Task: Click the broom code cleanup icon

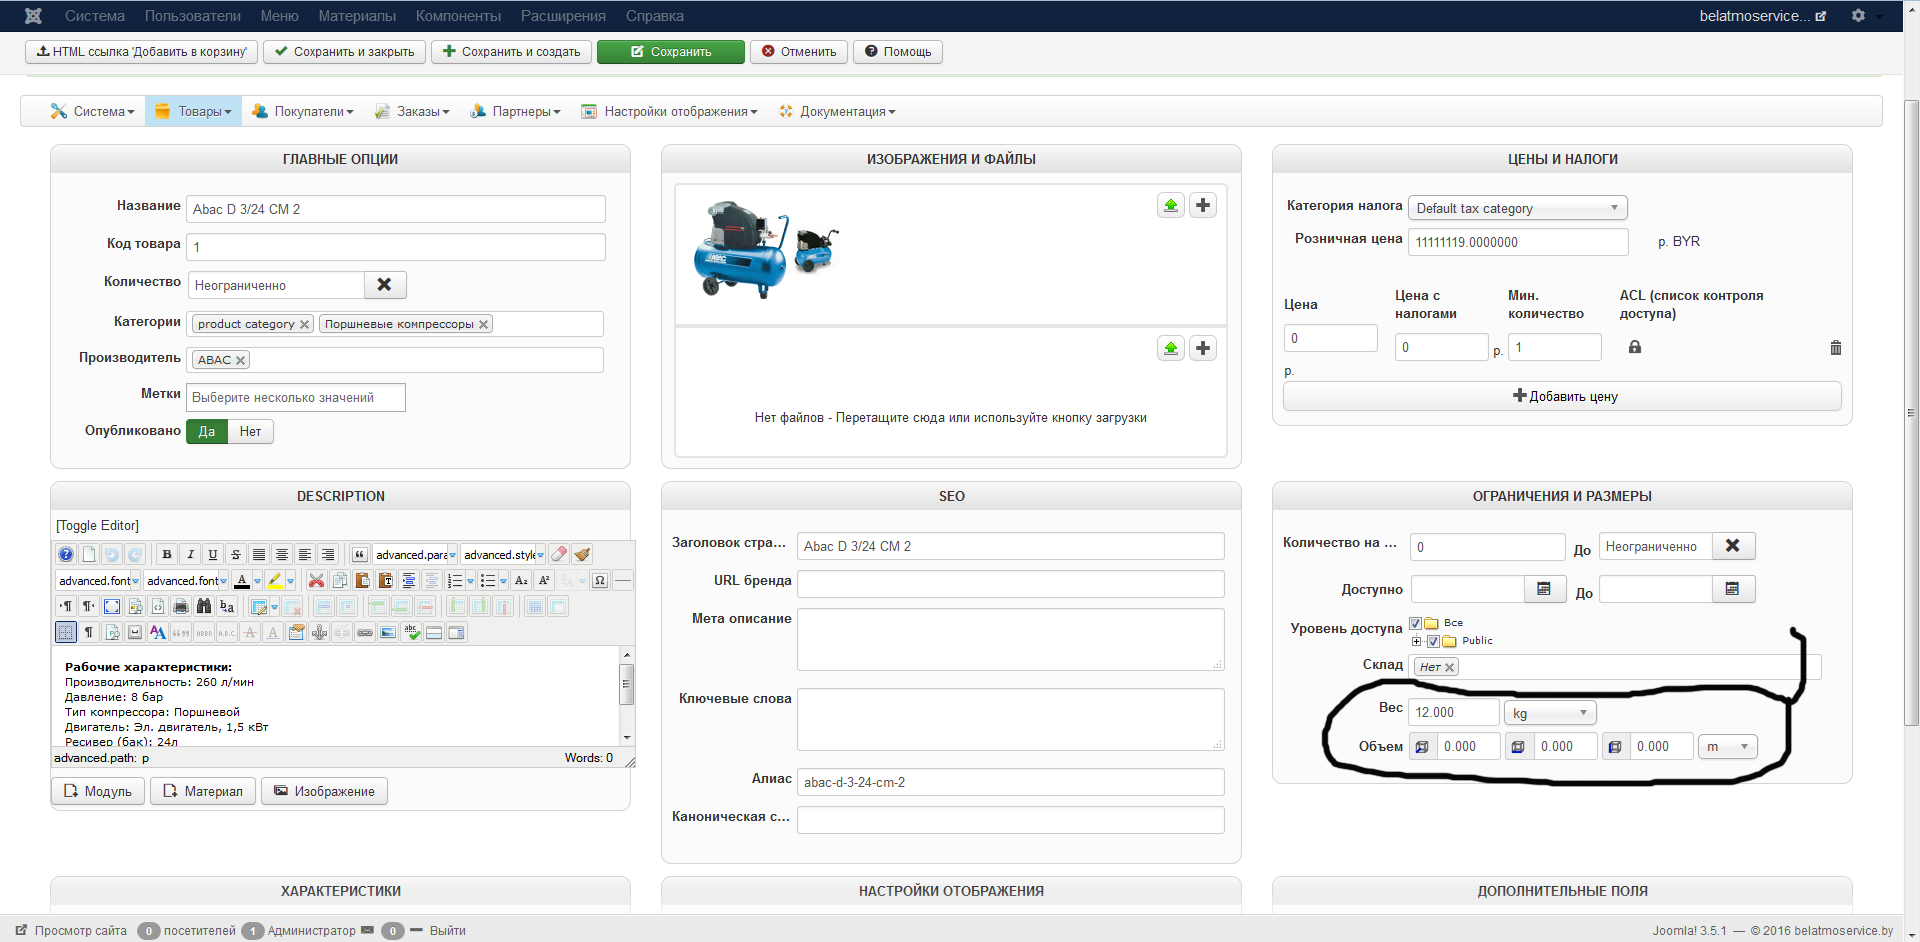Action: pos(582,555)
